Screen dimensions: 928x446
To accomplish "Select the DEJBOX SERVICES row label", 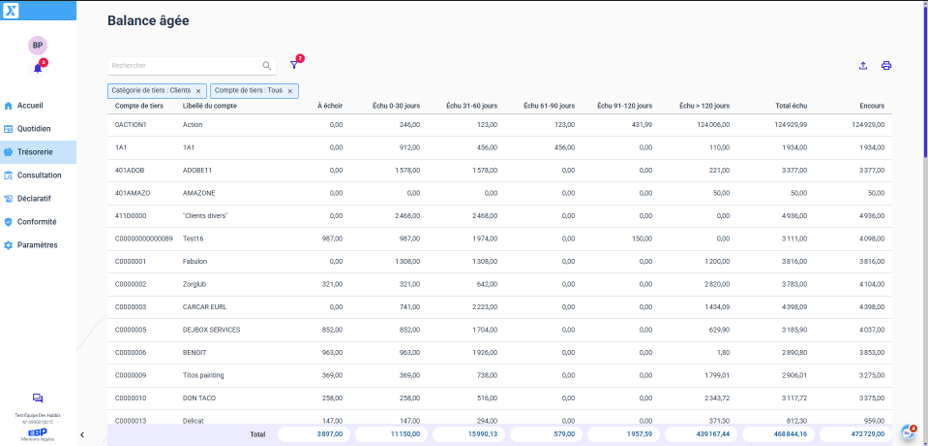I will click(x=211, y=330).
